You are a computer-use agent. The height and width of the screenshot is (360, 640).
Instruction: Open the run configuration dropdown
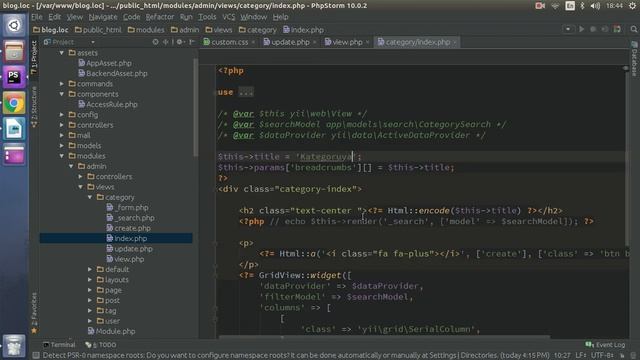tap(568, 29)
